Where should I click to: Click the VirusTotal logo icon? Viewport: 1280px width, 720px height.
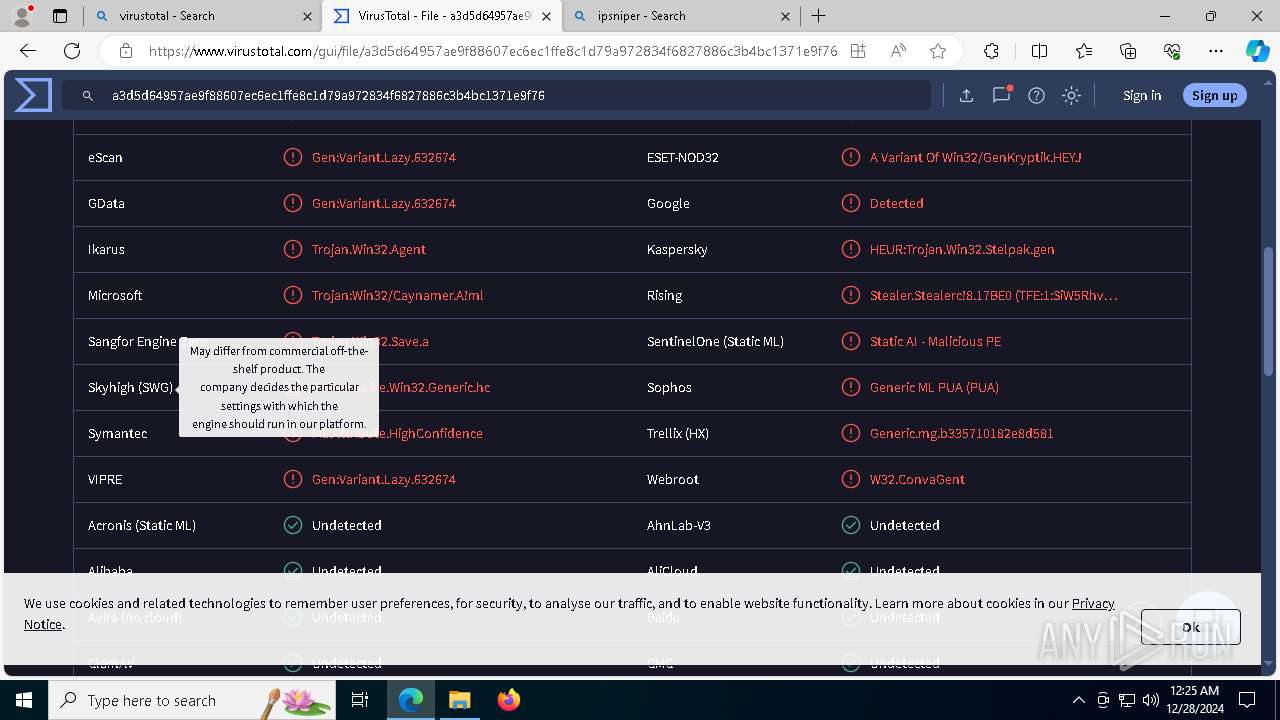click(33, 95)
